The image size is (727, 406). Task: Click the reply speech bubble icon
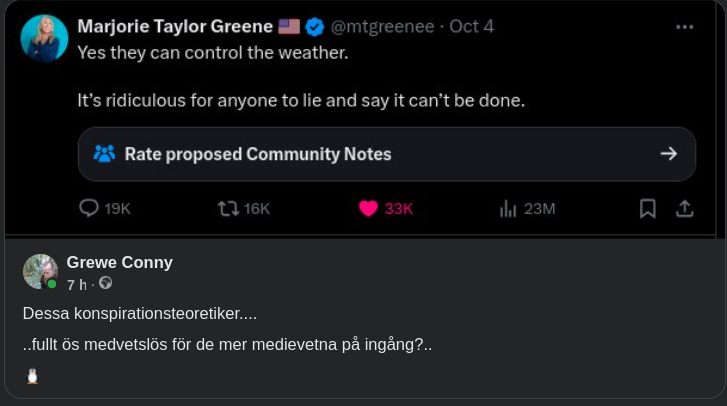click(89, 208)
